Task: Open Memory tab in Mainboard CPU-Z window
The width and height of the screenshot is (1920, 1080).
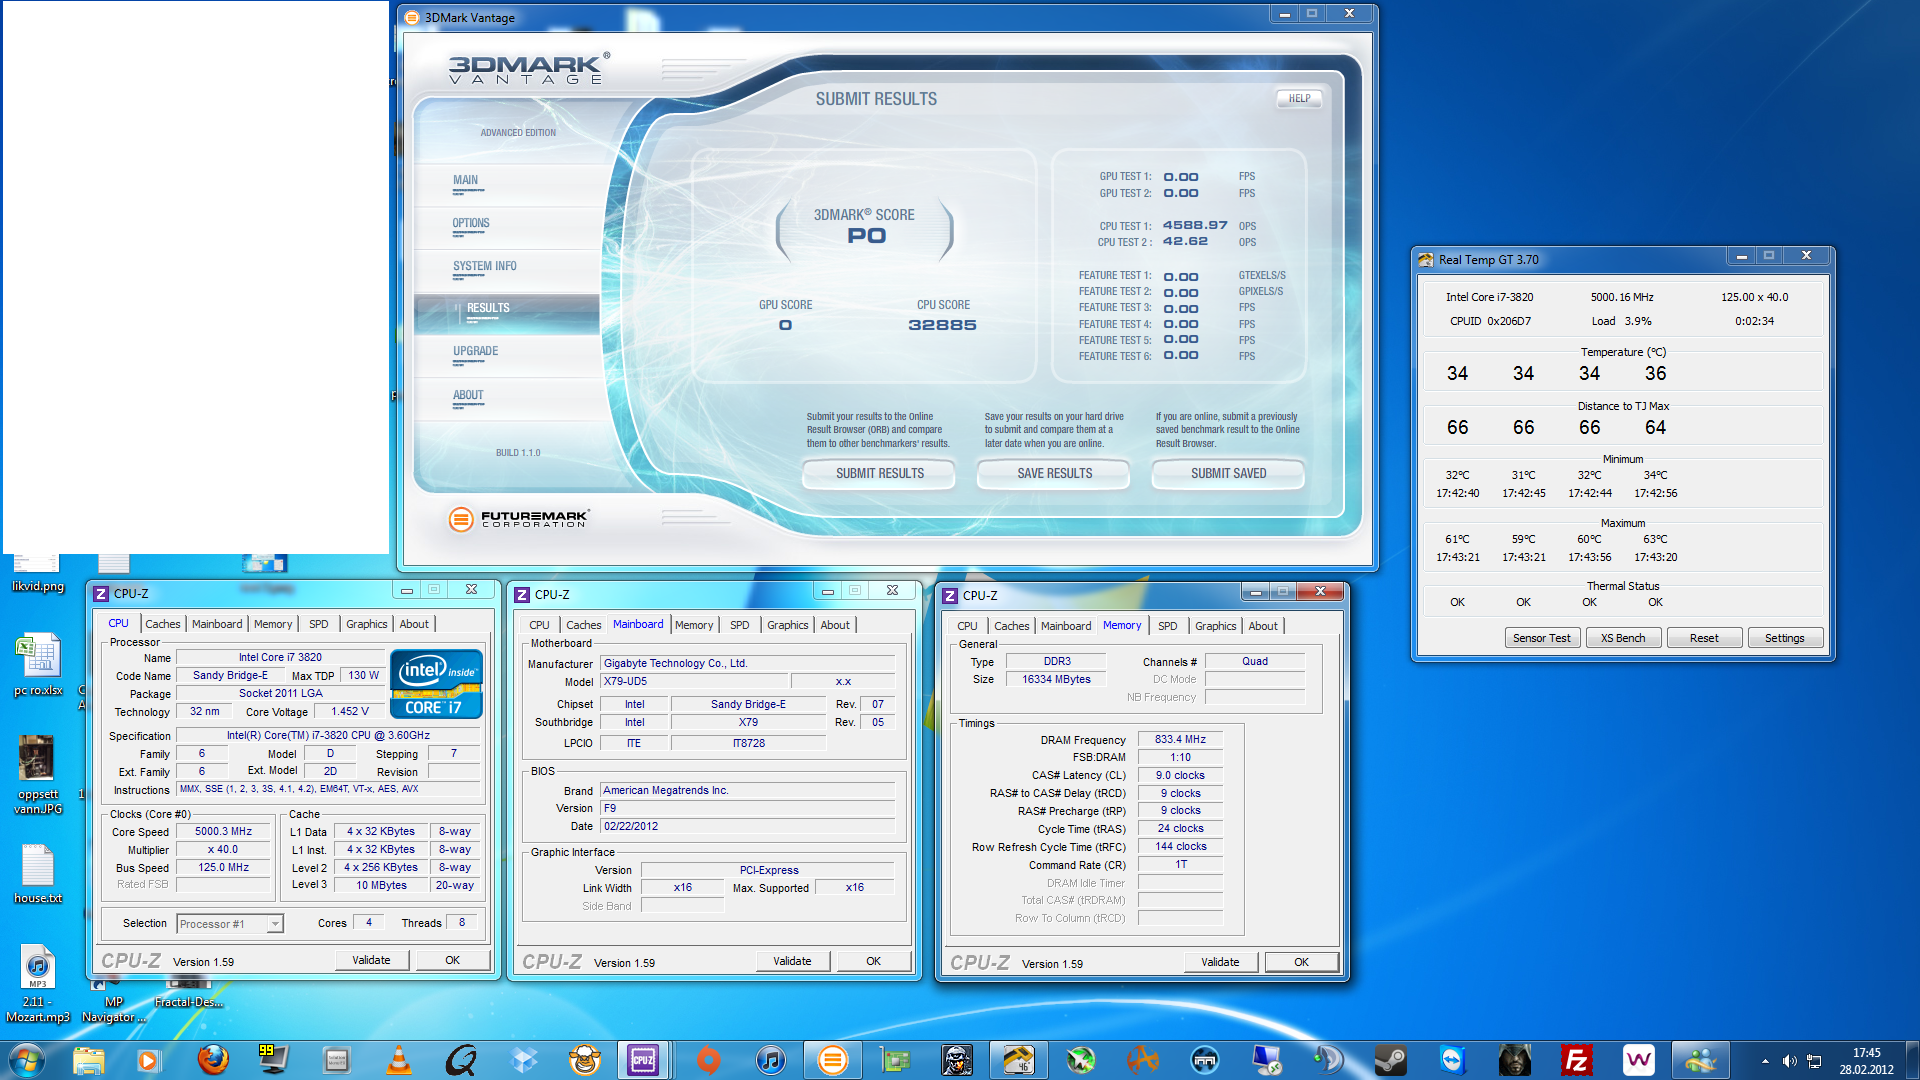Action: pyautogui.click(x=694, y=625)
